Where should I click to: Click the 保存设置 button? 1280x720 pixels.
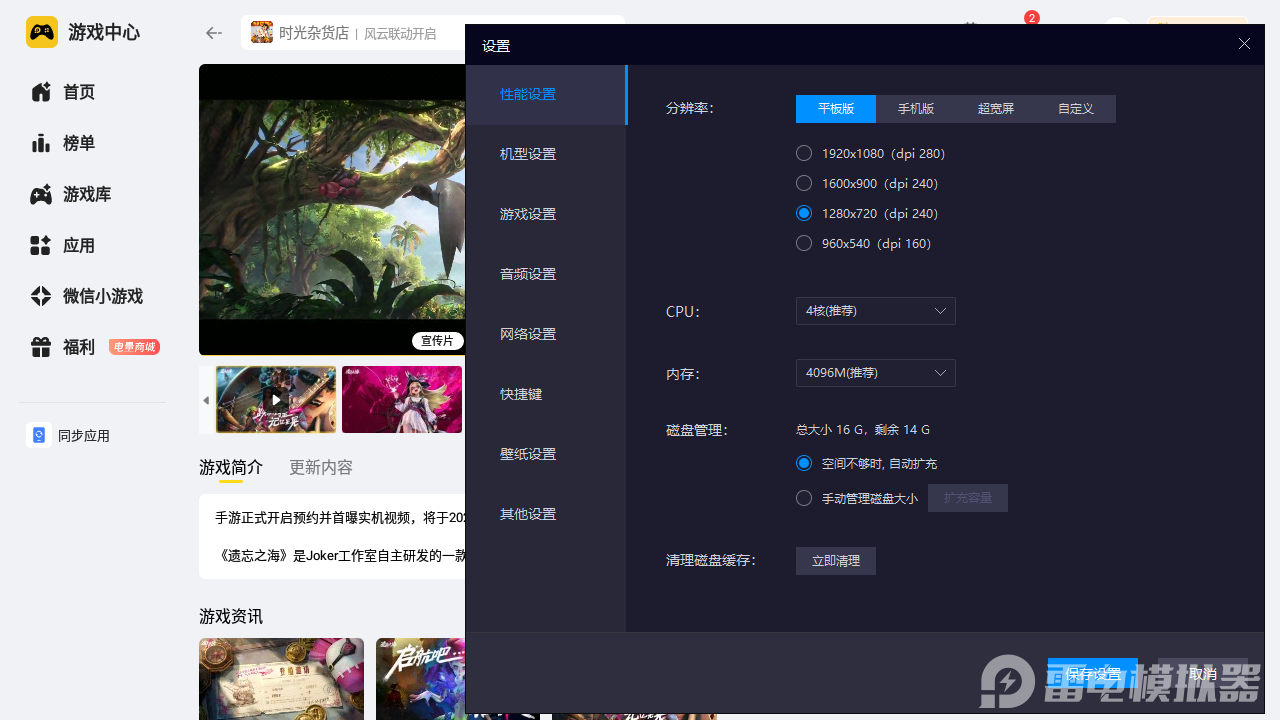[1092, 674]
